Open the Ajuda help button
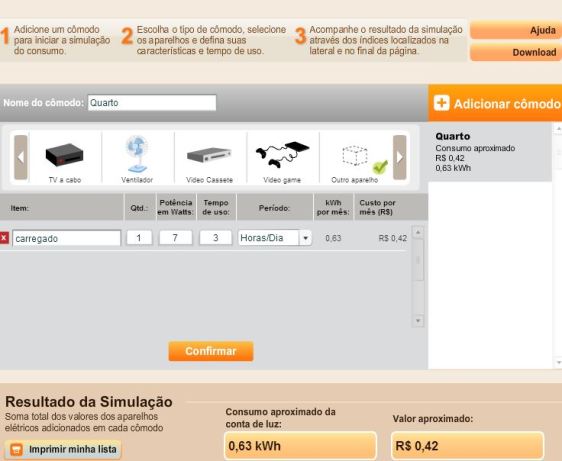This screenshot has height=461, width=562. tap(516, 30)
